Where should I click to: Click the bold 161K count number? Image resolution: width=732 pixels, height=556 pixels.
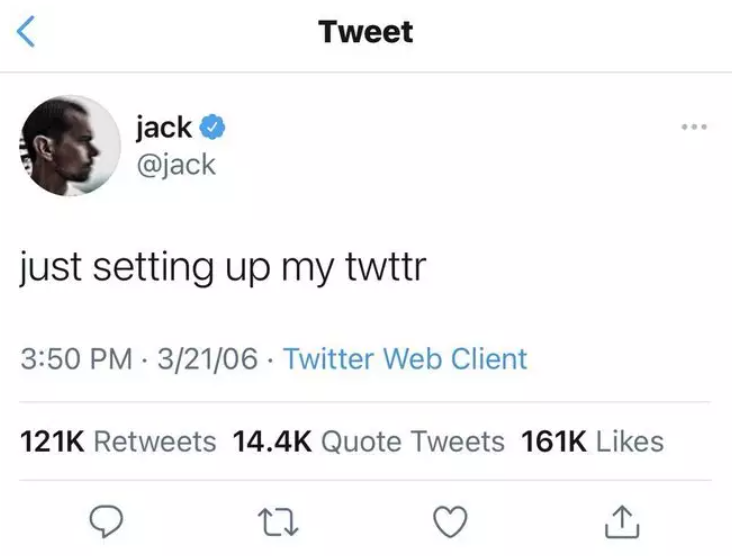(554, 441)
